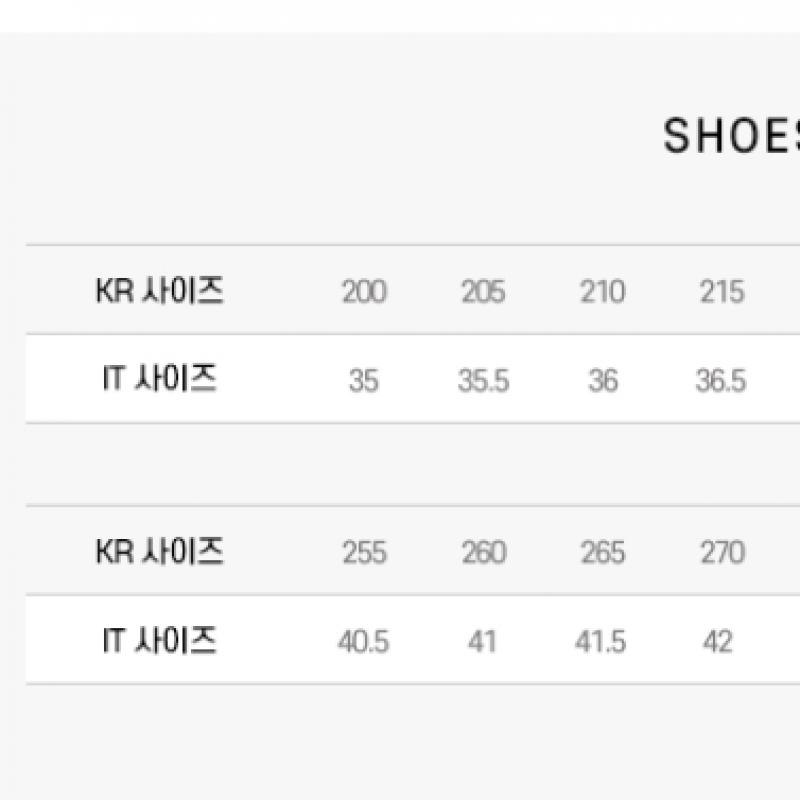Click the KR 사이즈 label above 200 row
This screenshot has width=800, height=800.
tap(160, 291)
